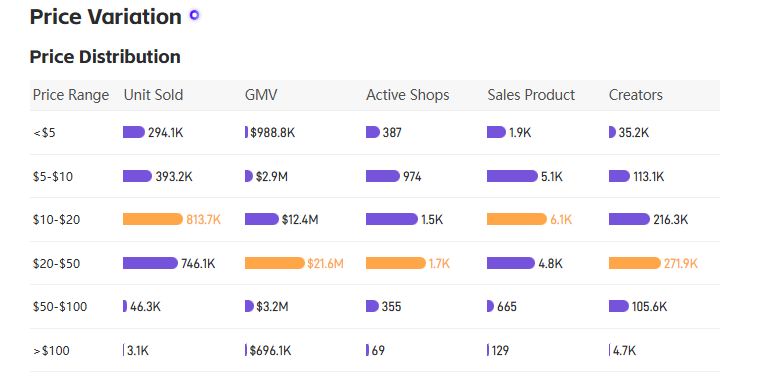
Task: Click the orange 813.7K unit sold bar
Action: point(153,219)
